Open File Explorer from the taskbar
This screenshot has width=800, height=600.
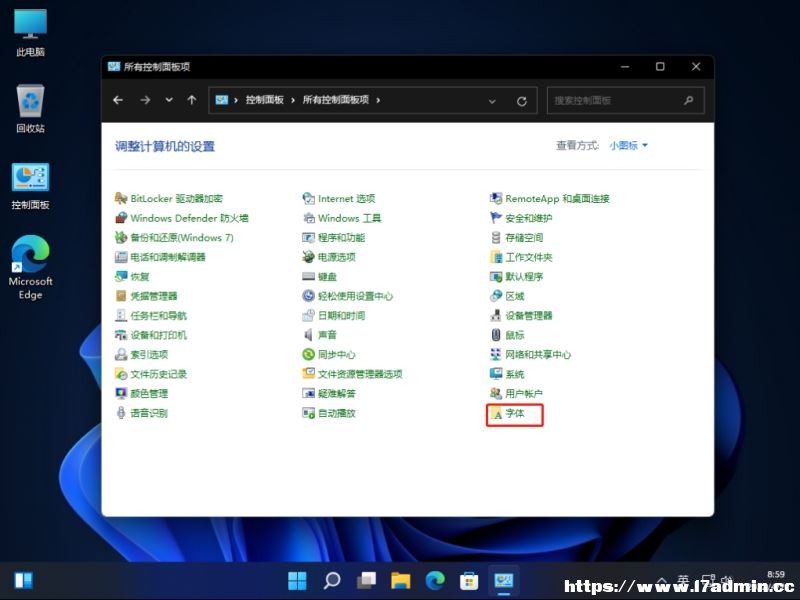401,580
